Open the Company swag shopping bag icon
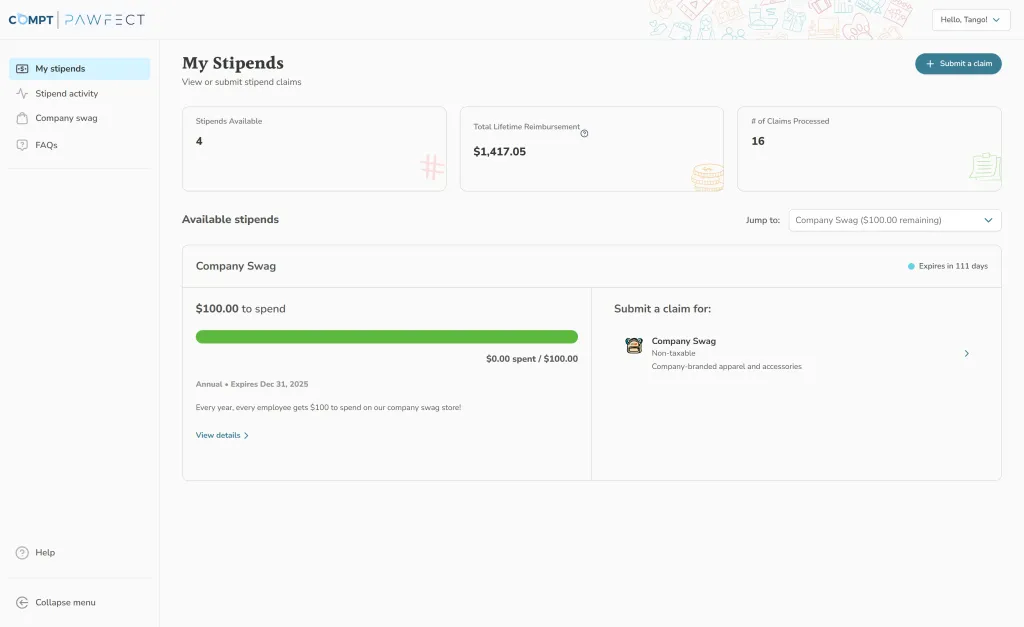The width and height of the screenshot is (1024, 627). point(22,118)
